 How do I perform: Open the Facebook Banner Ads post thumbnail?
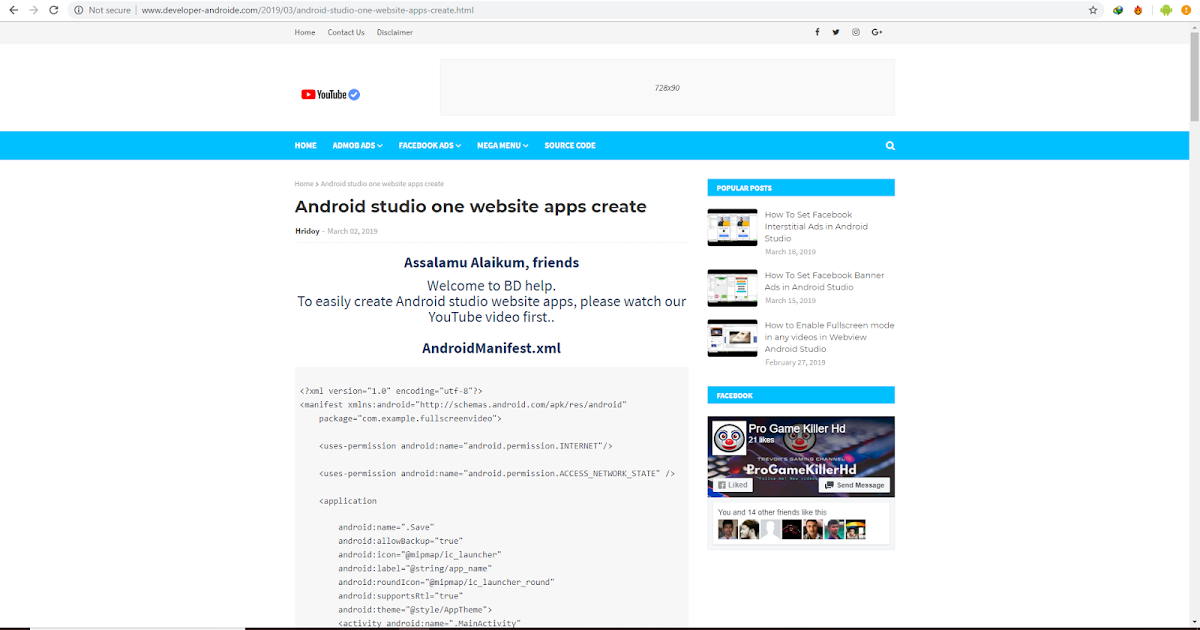732,288
